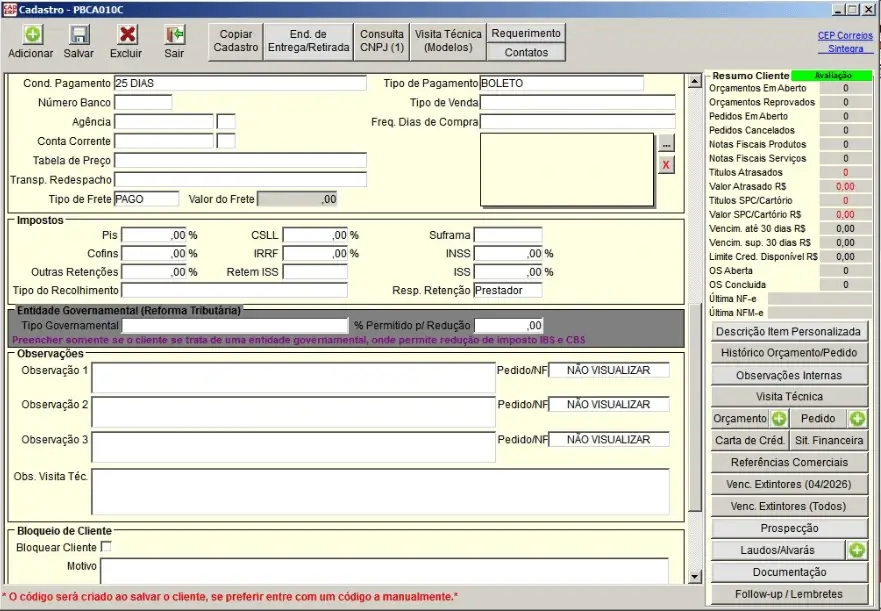Open lookup with the ellipsis button
This screenshot has width=881, height=611.
click(666, 144)
